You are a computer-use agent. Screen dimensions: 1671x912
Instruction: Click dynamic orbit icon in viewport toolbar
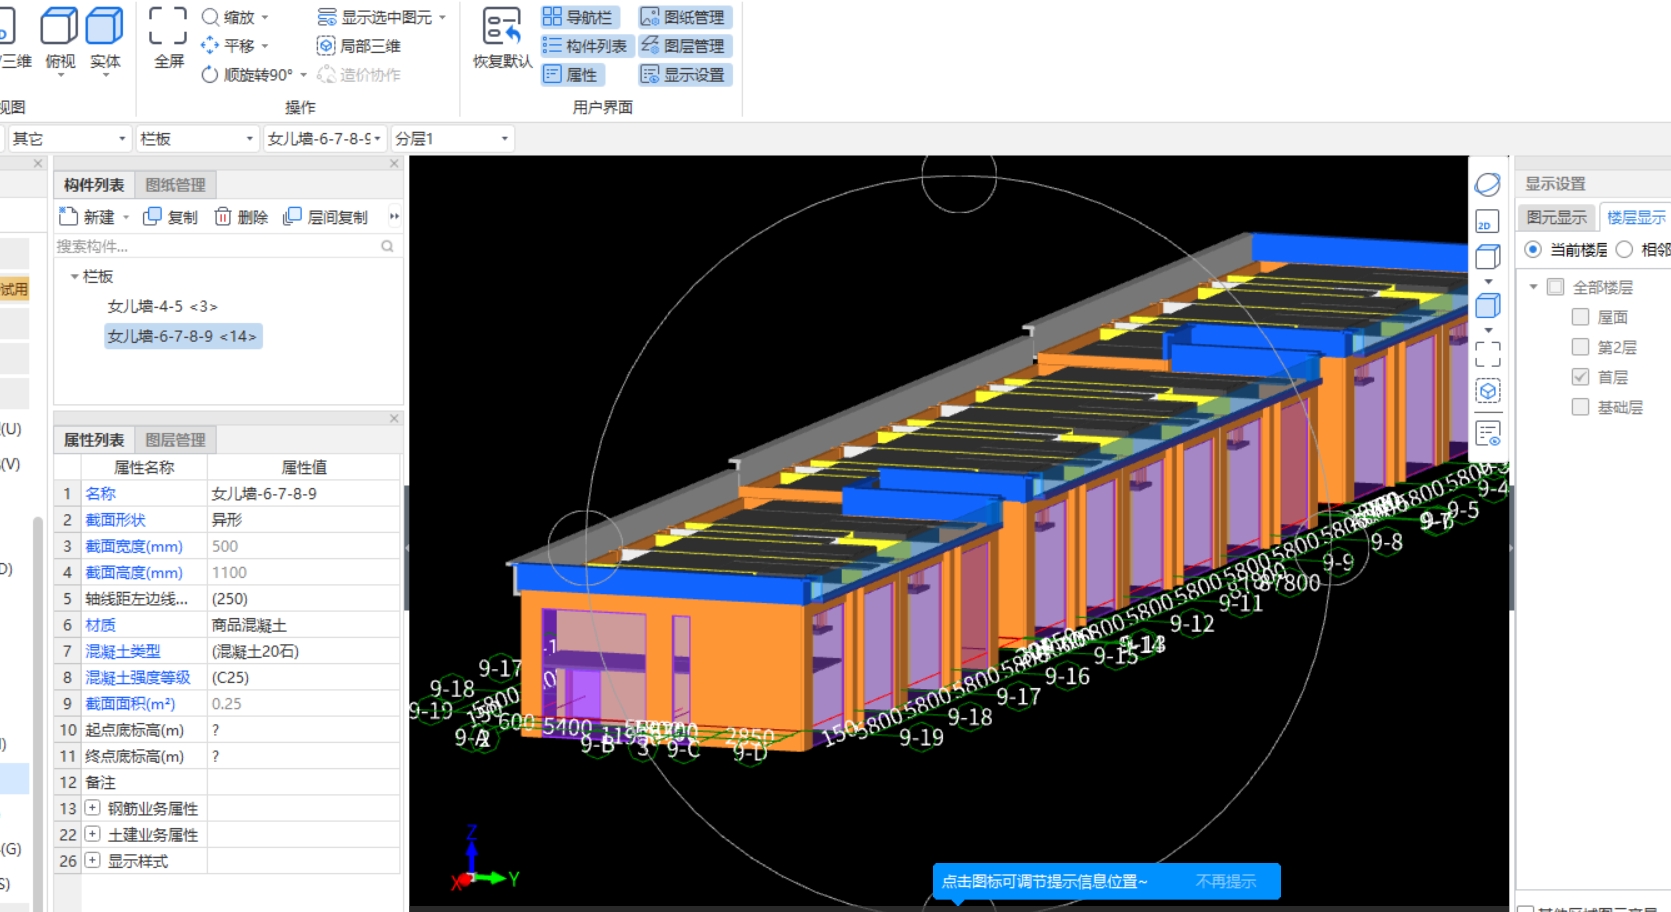[x=1488, y=185]
